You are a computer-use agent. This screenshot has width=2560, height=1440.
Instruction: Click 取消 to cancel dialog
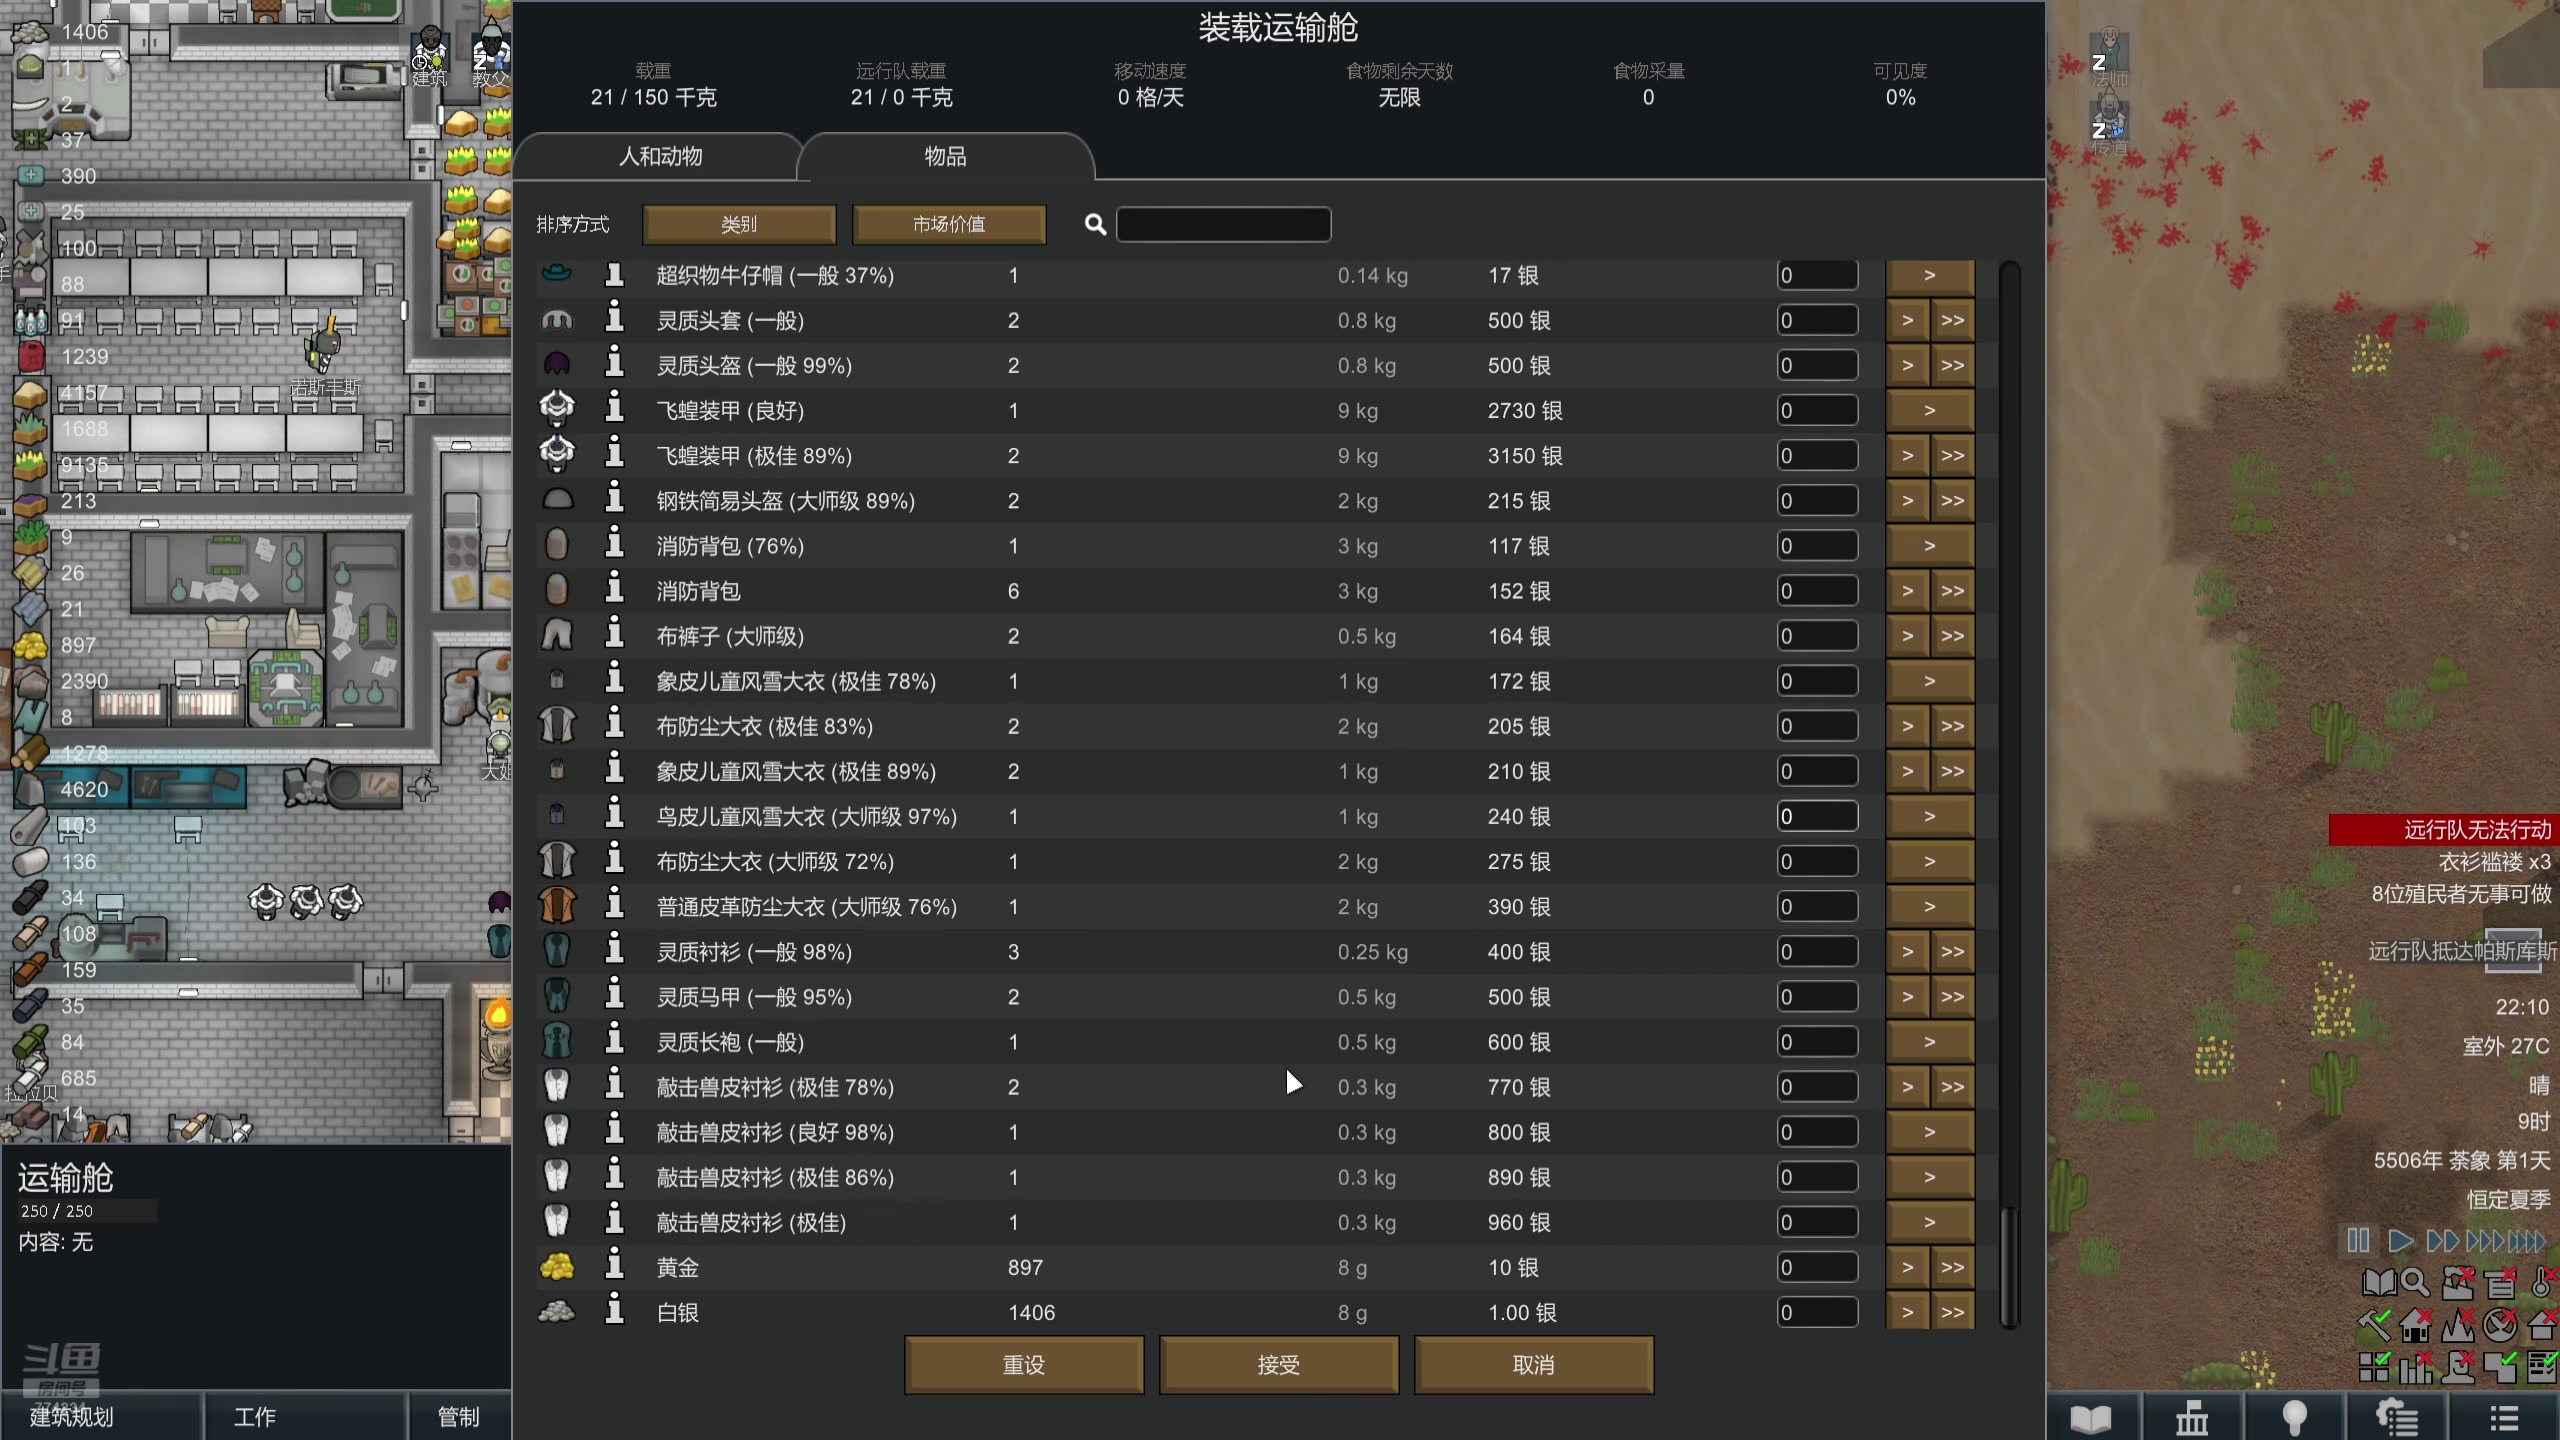(1534, 1364)
